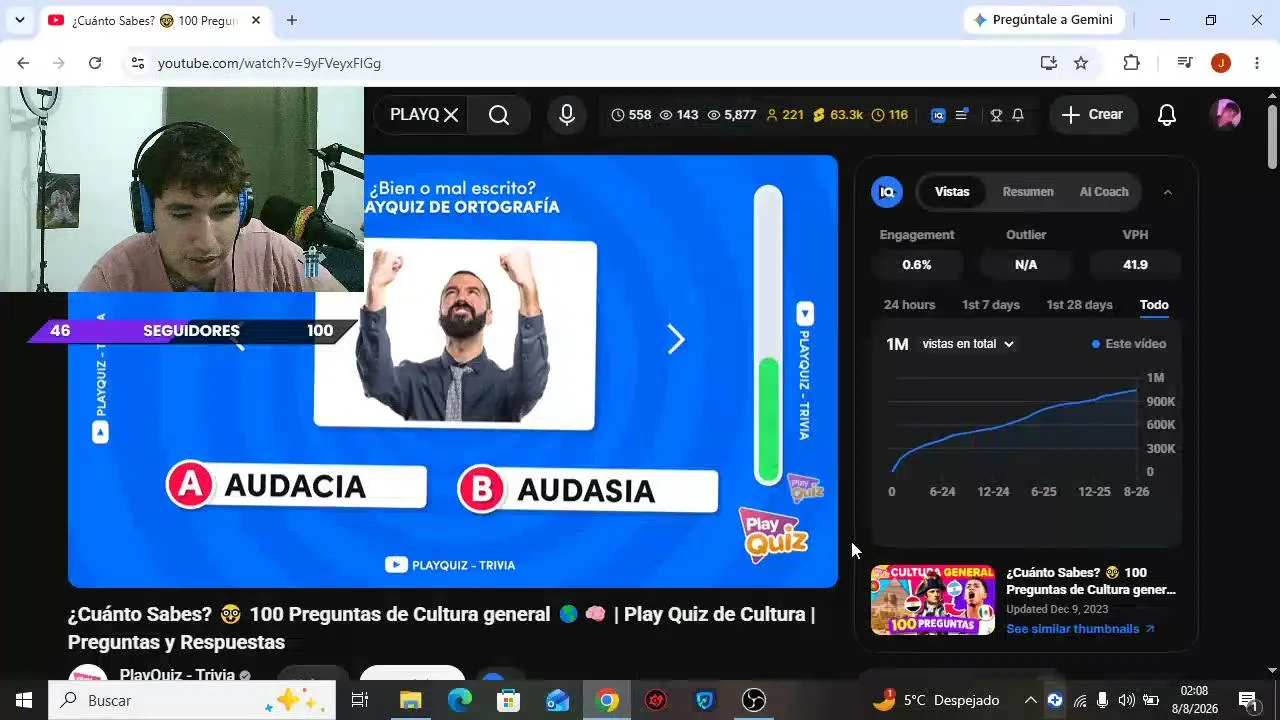Select the 1st 7 days time range

click(991, 305)
